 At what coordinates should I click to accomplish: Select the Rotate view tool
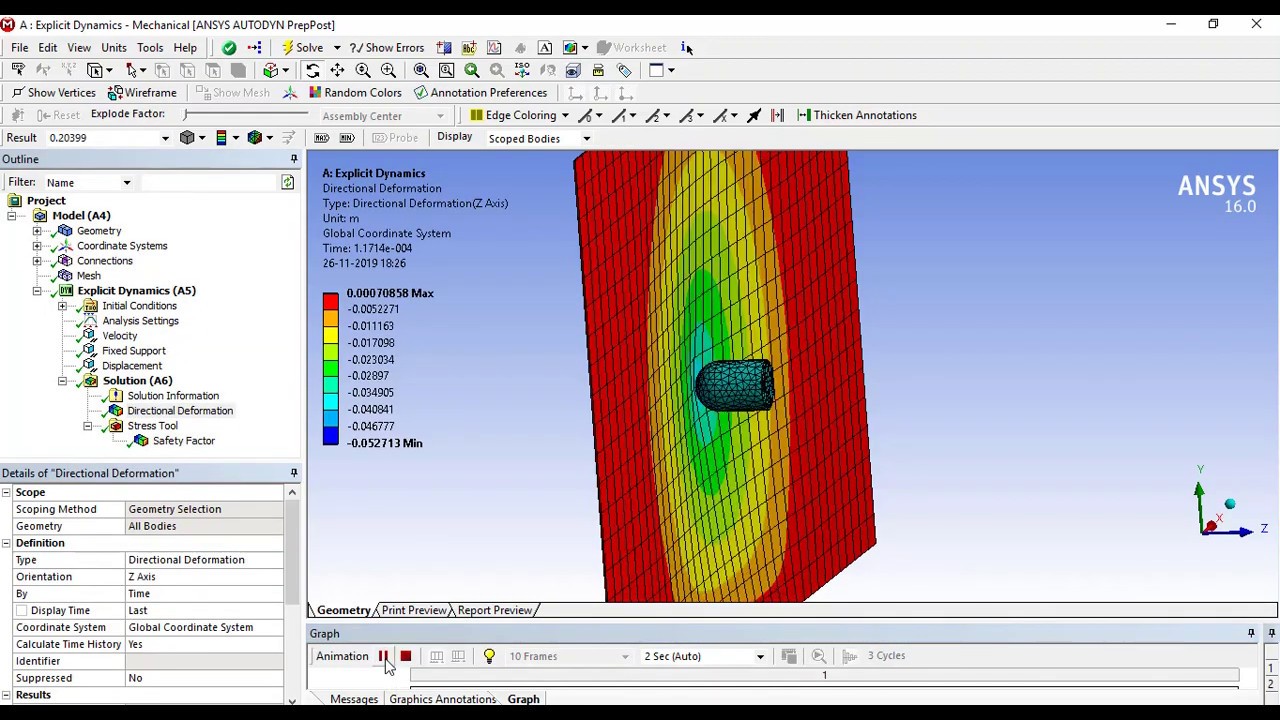pyautogui.click(x=312, y=70)
